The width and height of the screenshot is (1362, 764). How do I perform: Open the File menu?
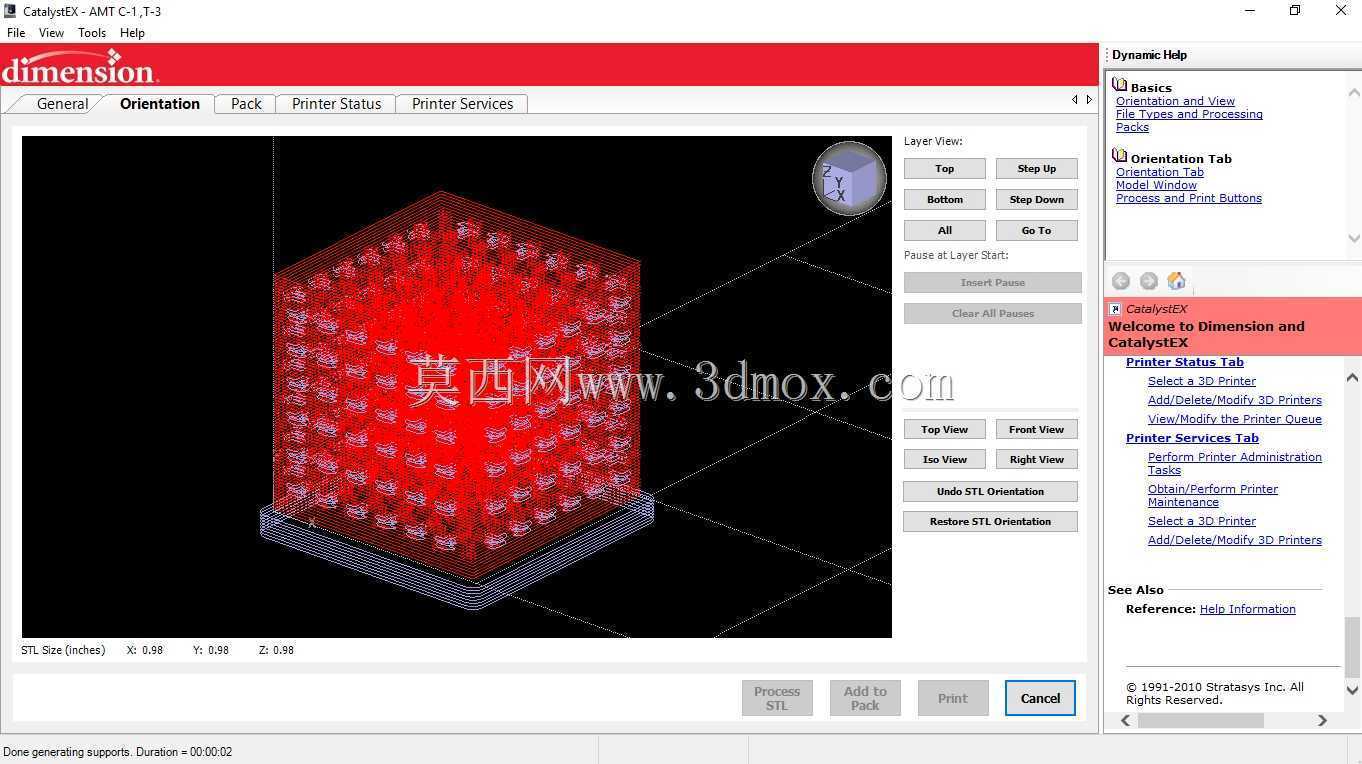(16, 33)
